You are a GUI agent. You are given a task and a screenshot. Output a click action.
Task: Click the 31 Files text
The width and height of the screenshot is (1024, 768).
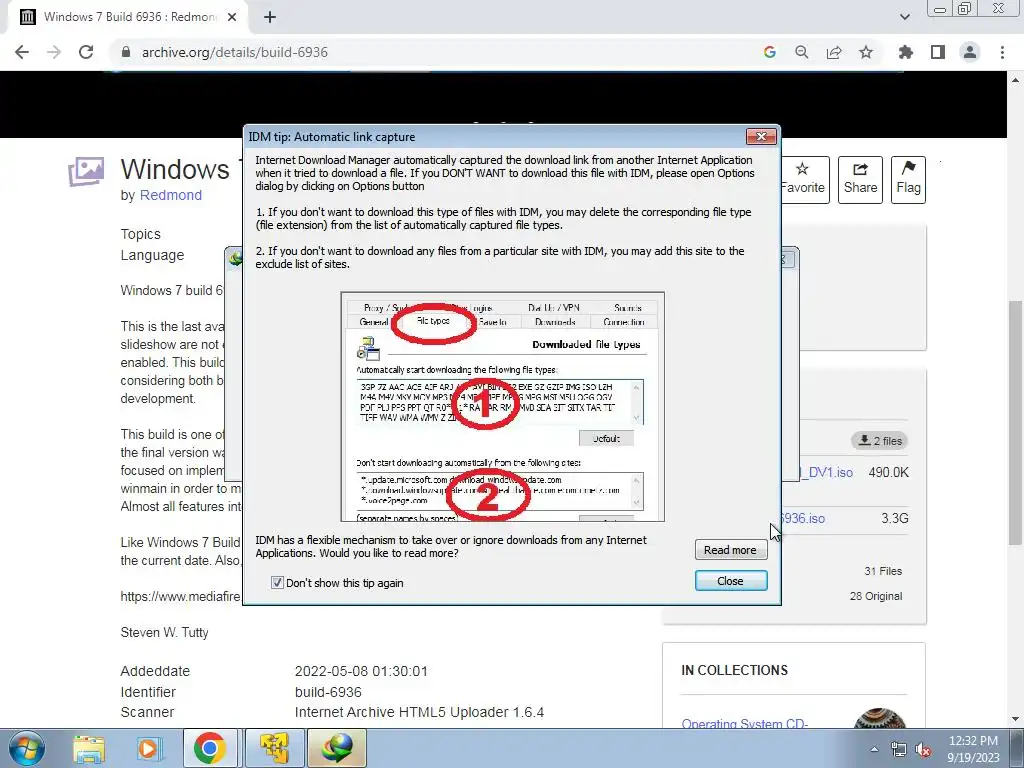pos(883,571)
